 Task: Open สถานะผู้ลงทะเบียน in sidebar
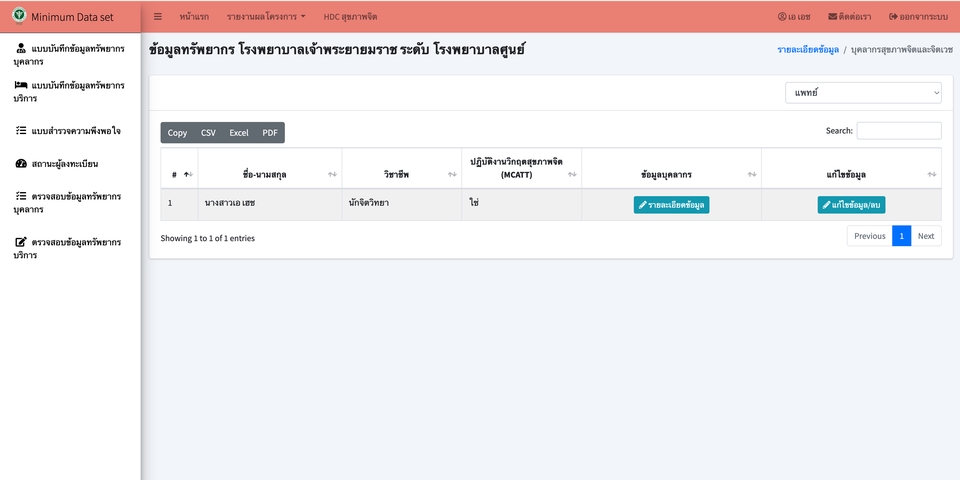[57, 163]
